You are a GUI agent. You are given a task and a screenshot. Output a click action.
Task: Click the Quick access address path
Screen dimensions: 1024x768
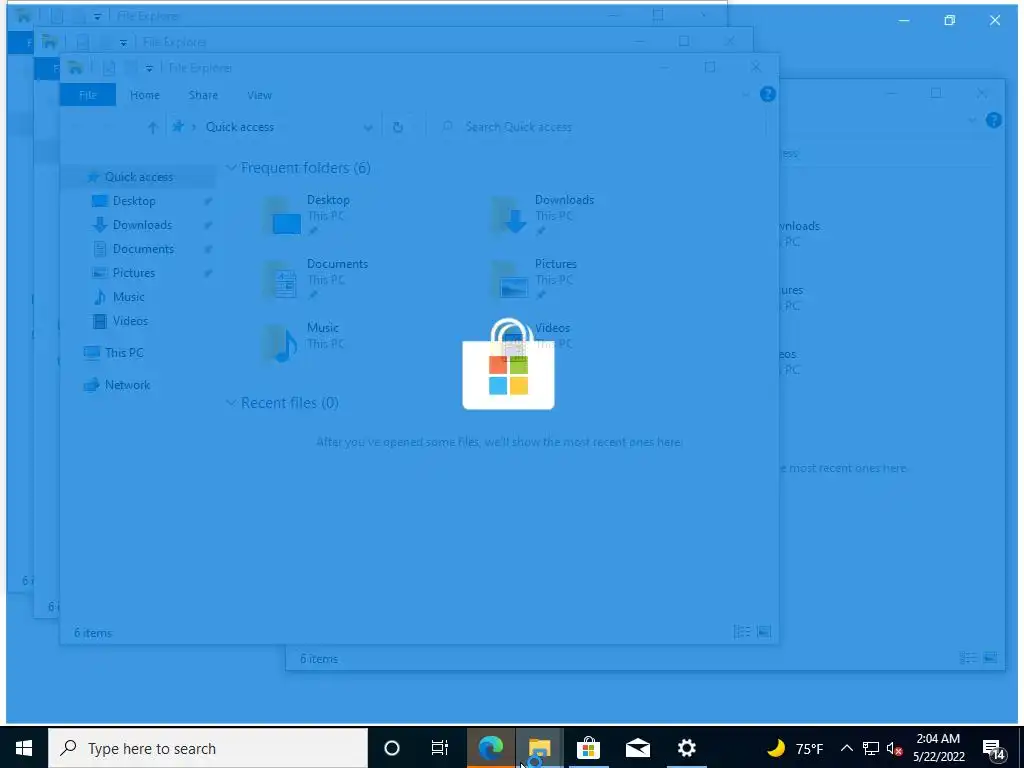click(240, 127)
